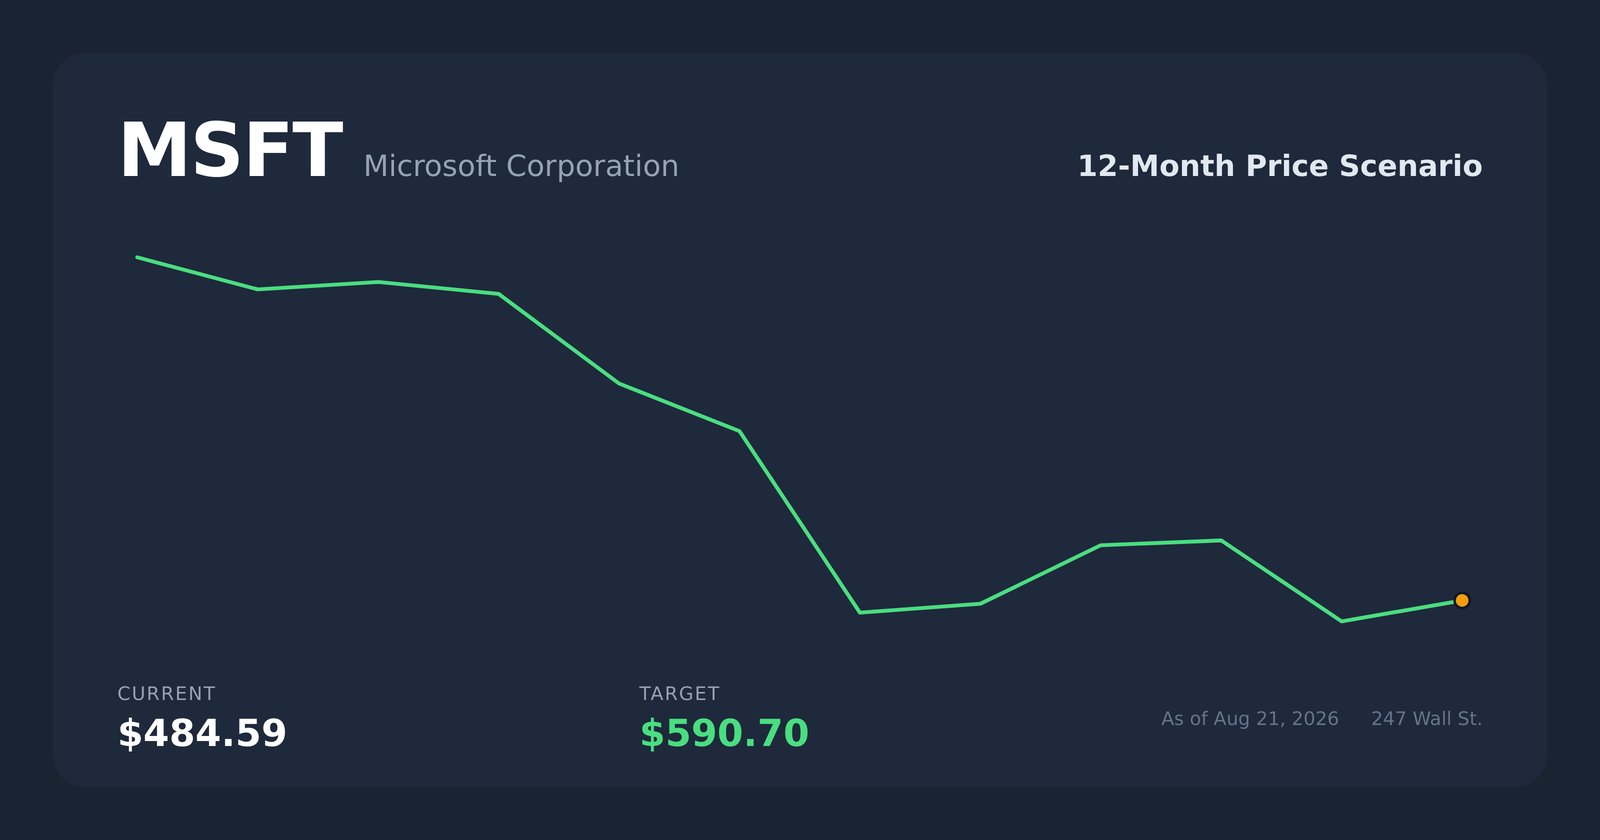Click the 12-Month Price Scenario title
This screenshot has height=840, width=1600.
point(1280,166)
